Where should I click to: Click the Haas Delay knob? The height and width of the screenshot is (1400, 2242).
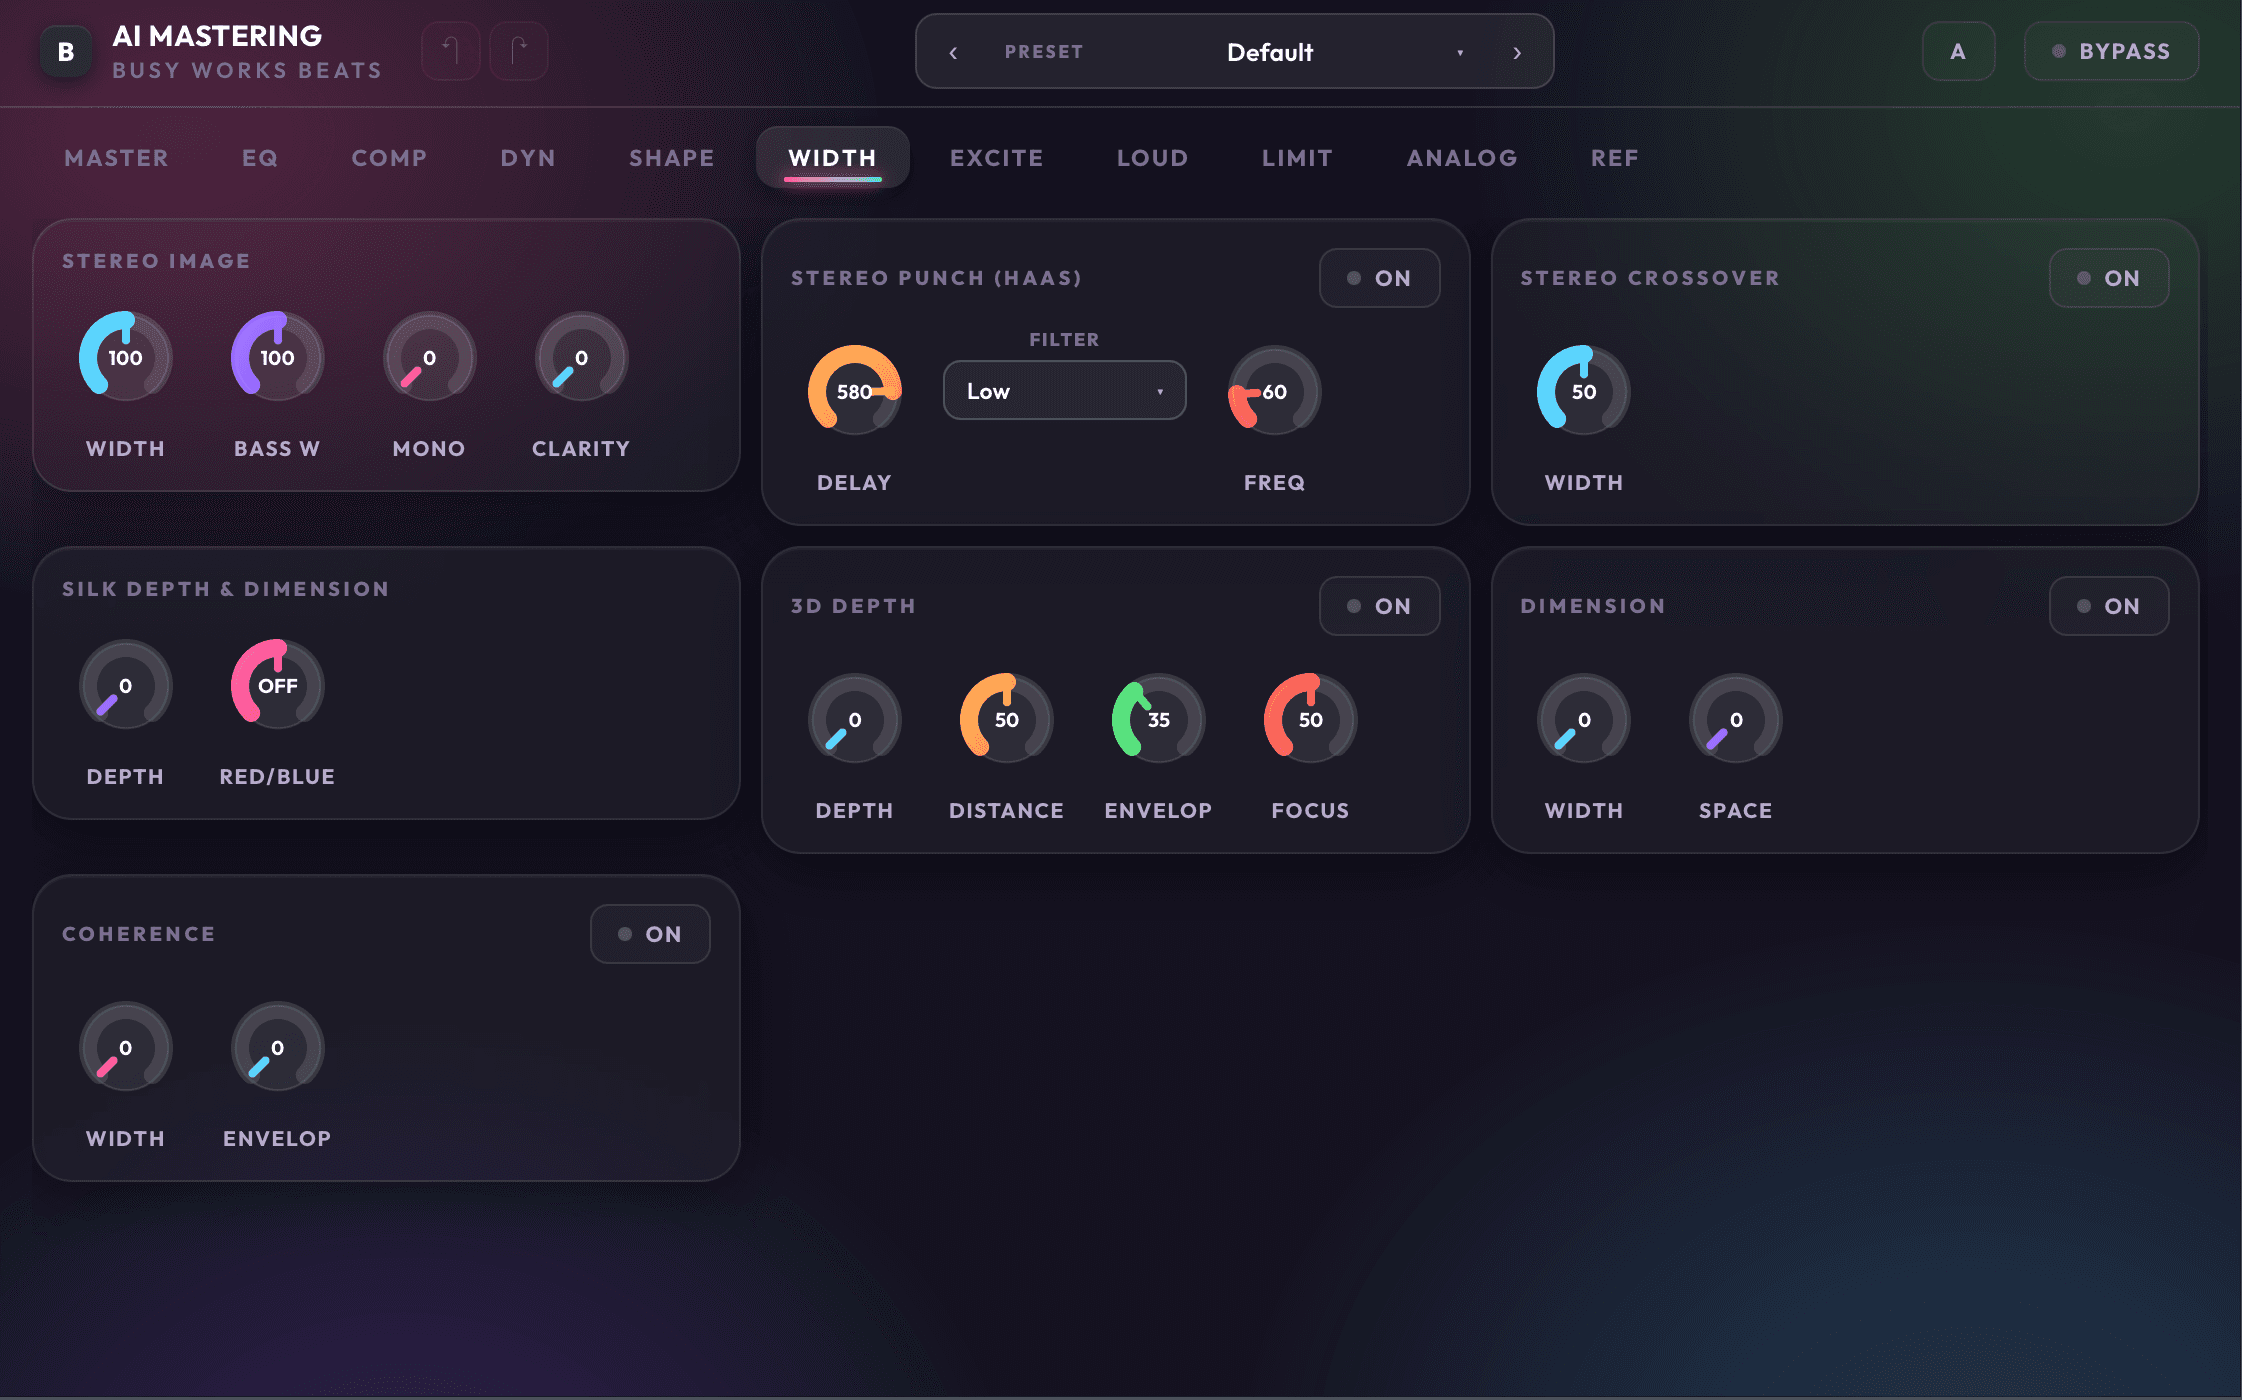pos(854,391)
